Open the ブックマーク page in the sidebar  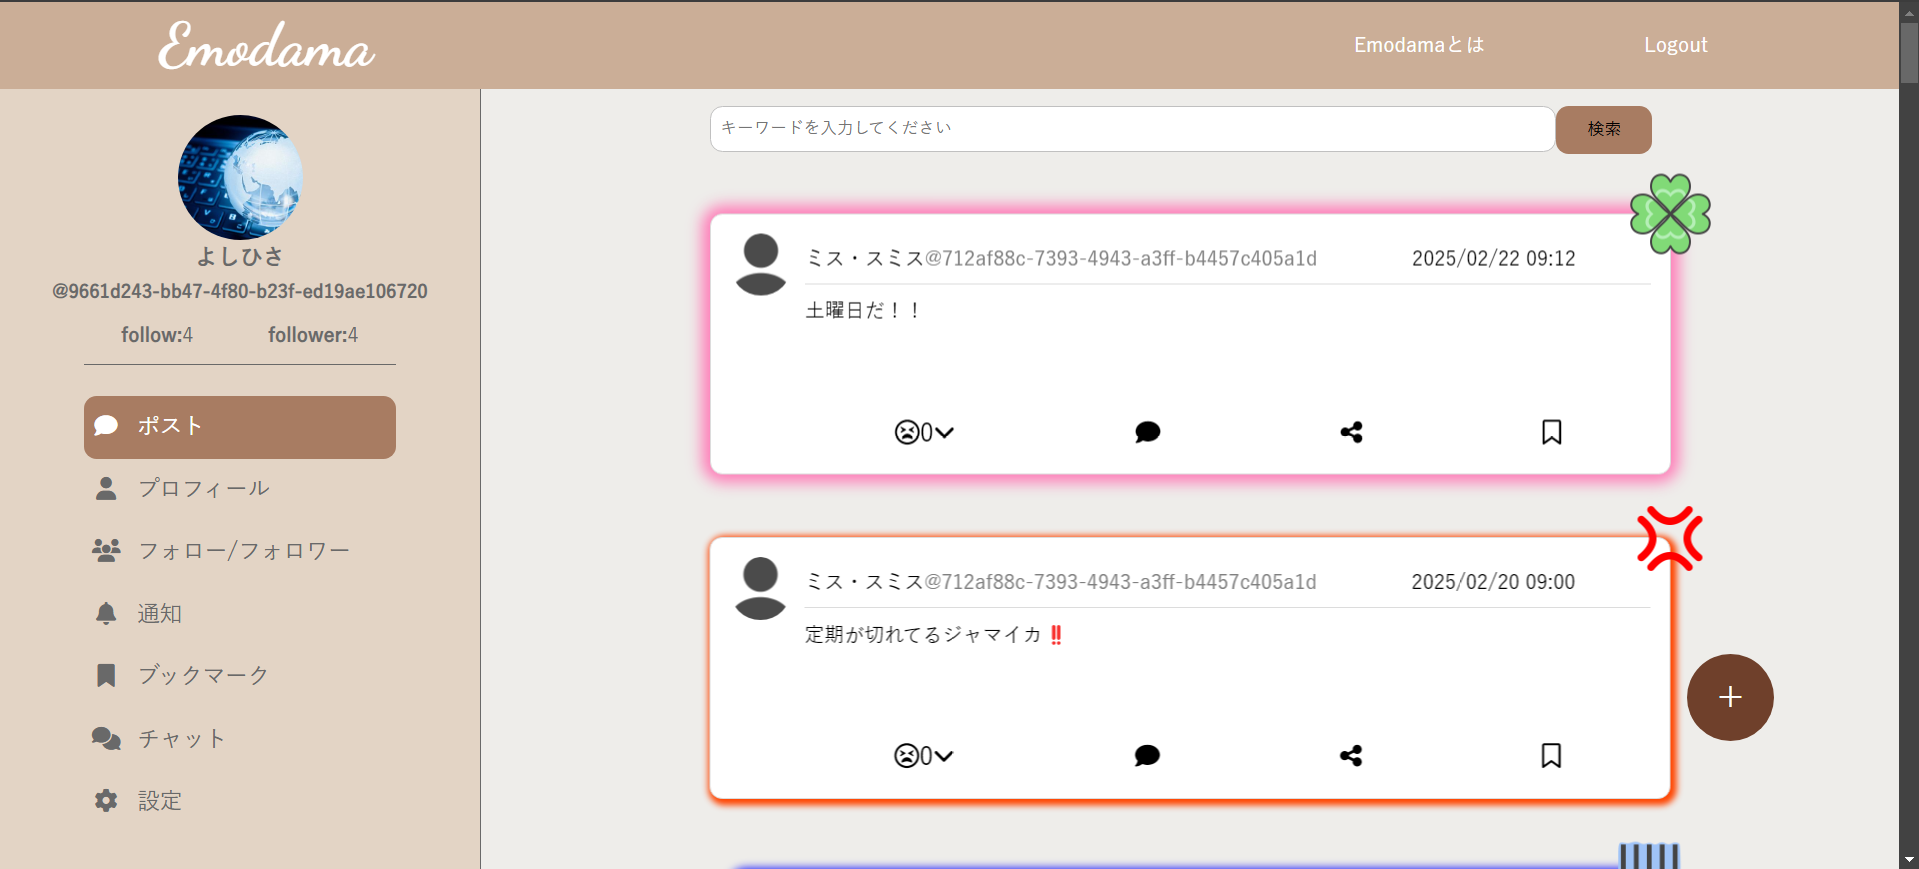pyautogui.click(x=203, y=675)
